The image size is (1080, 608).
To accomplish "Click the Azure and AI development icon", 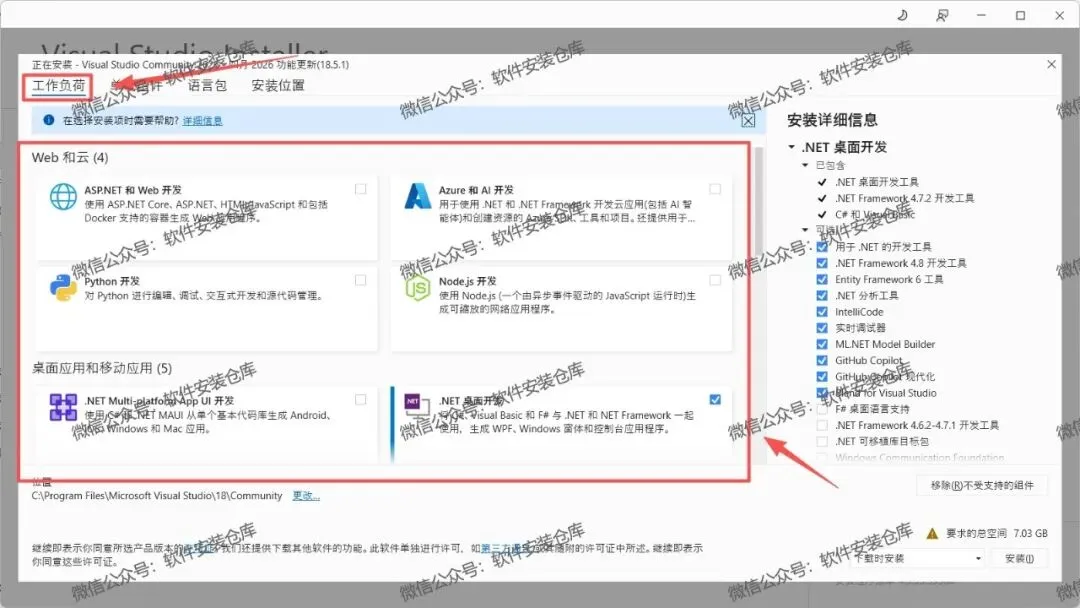I will (417, 196).
